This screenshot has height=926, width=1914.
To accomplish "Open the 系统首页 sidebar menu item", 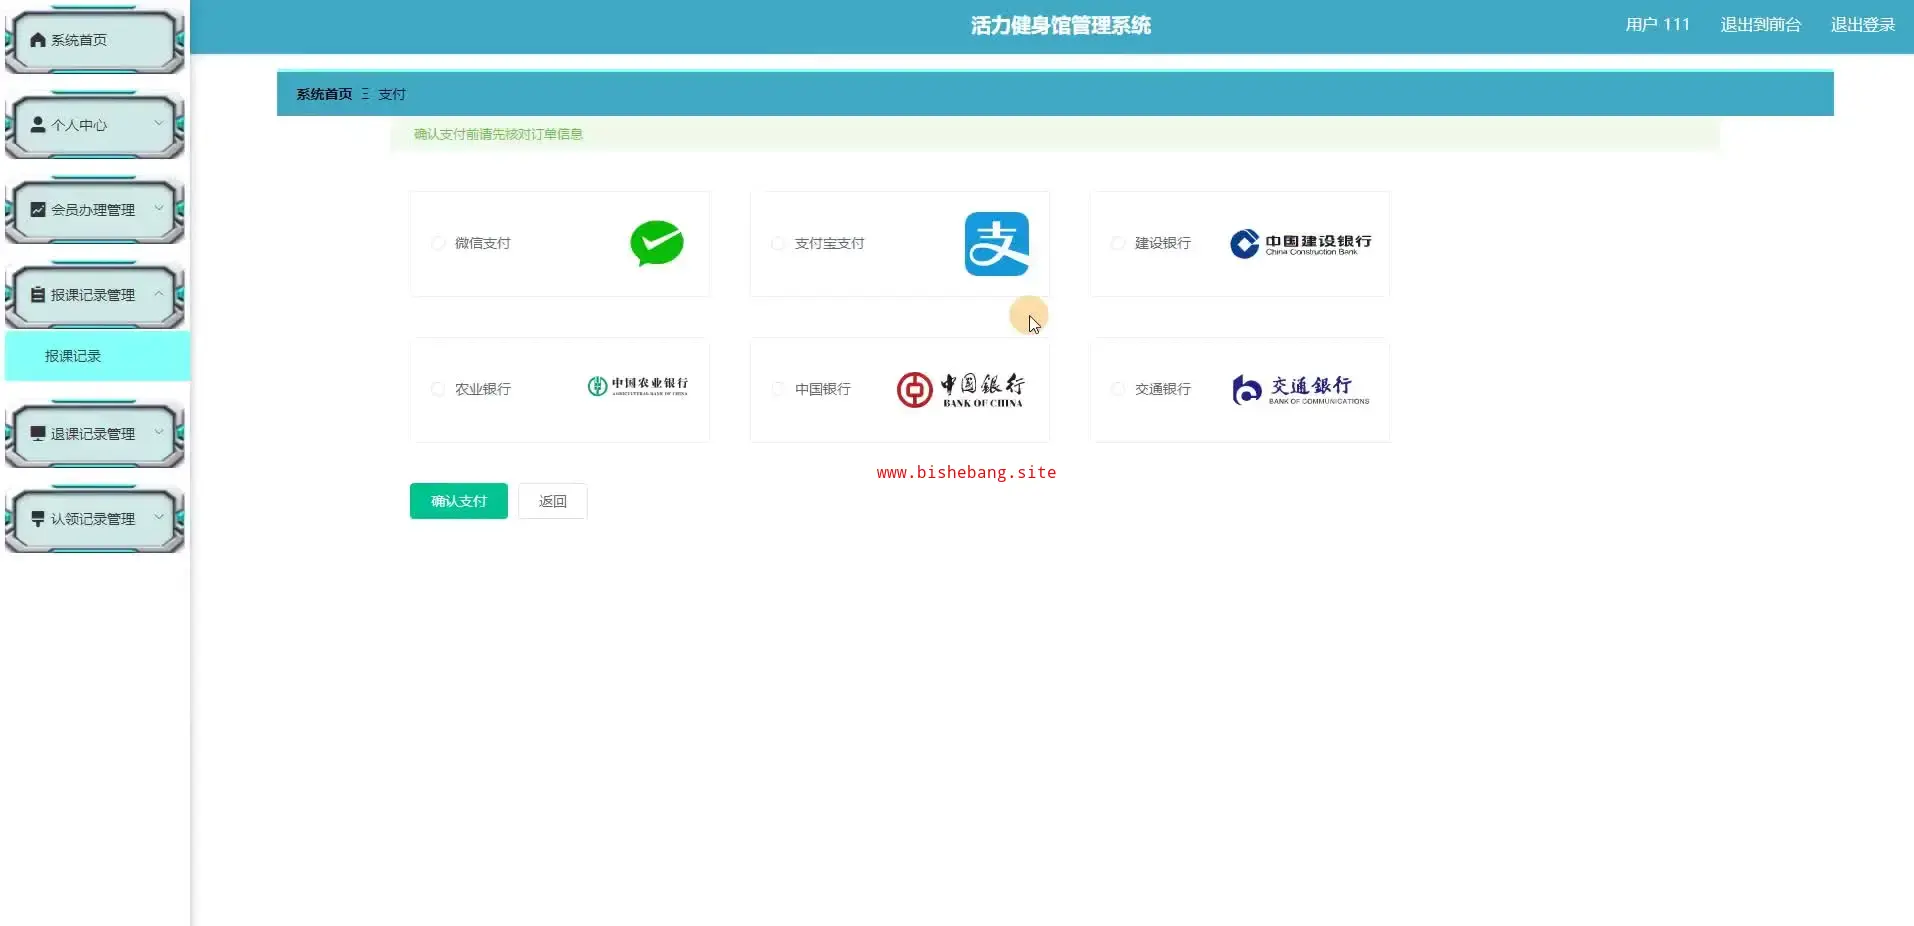I will 95,40.
